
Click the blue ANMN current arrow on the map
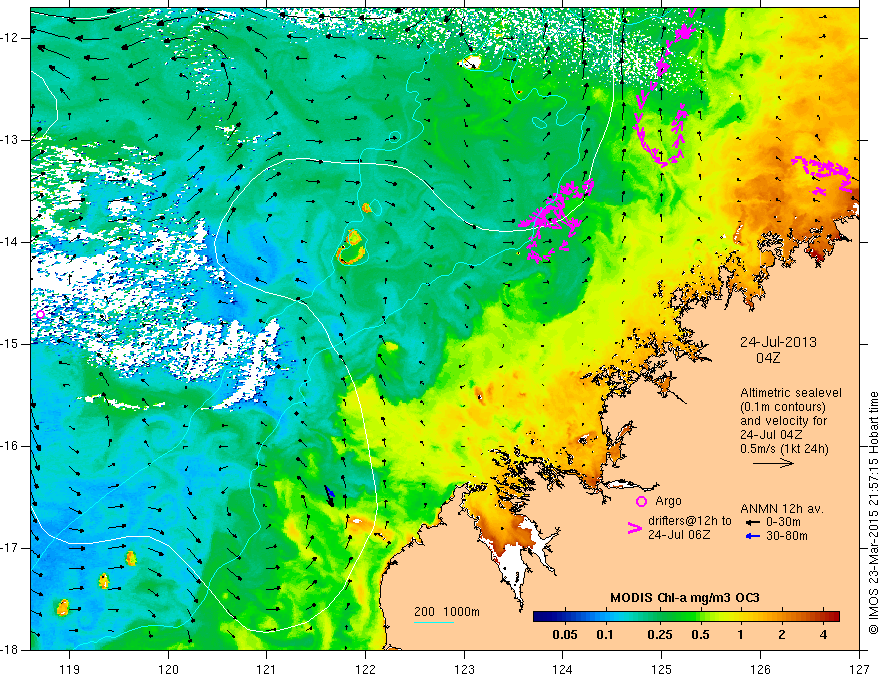[329, 492]
